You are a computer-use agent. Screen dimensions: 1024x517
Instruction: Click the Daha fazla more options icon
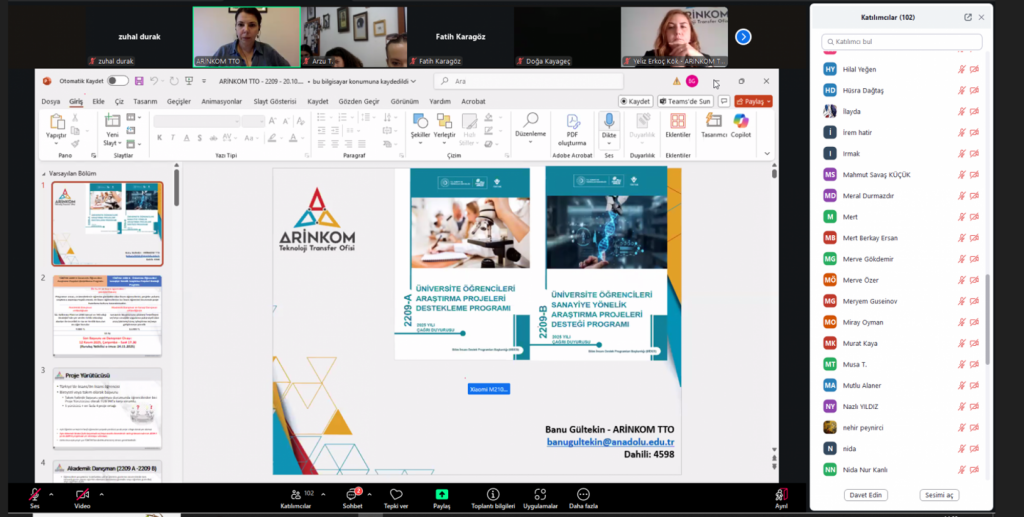[583, 495]
